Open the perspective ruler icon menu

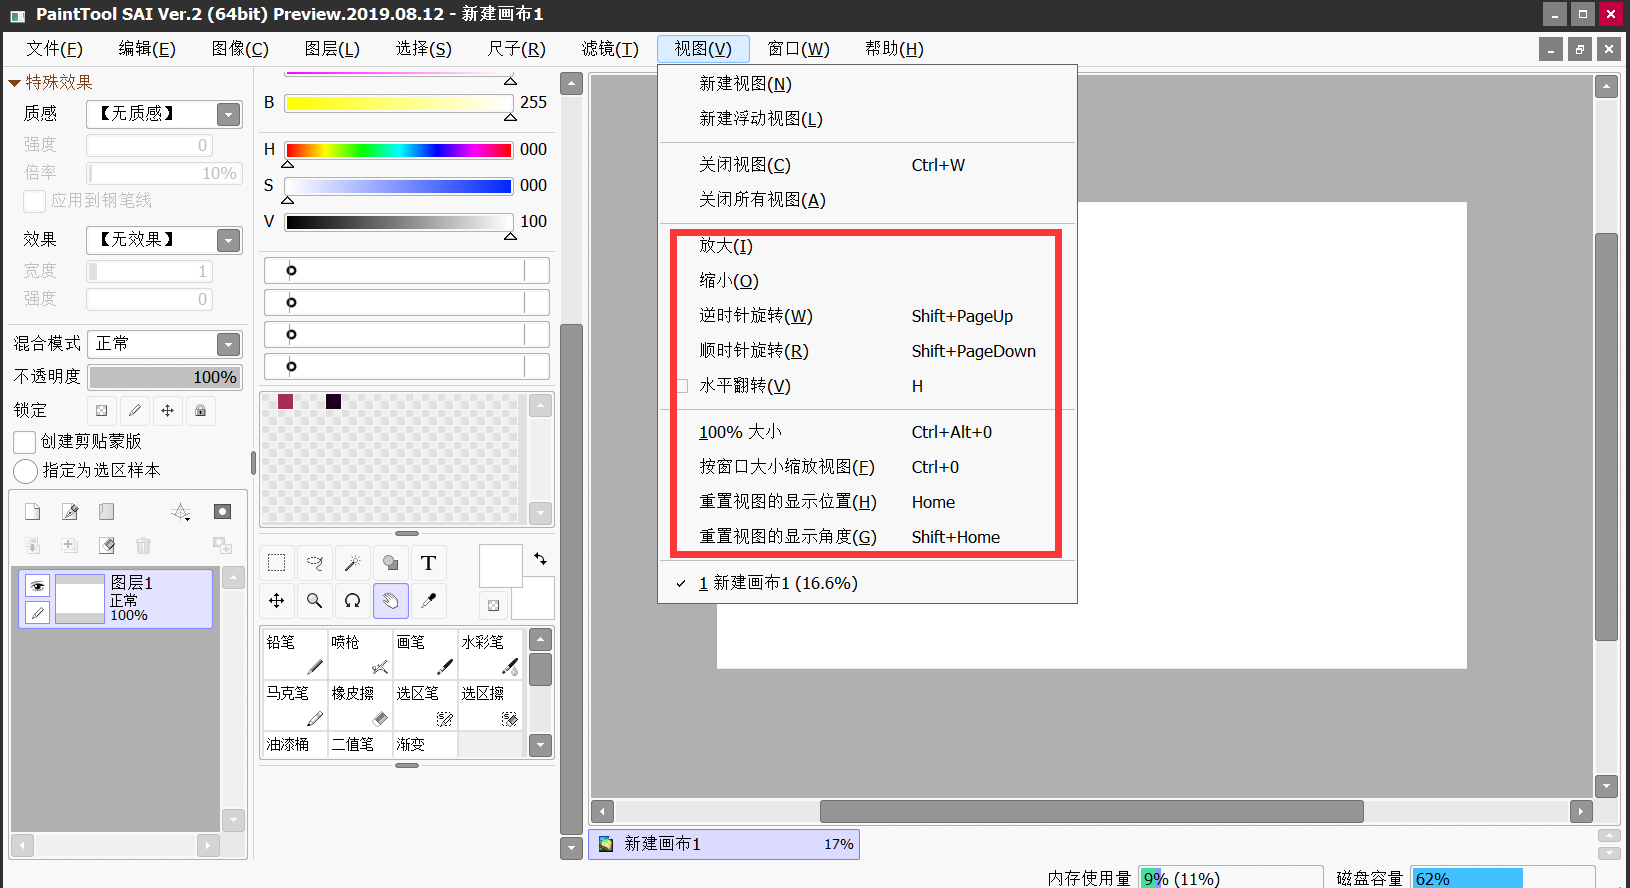point(181,512)
